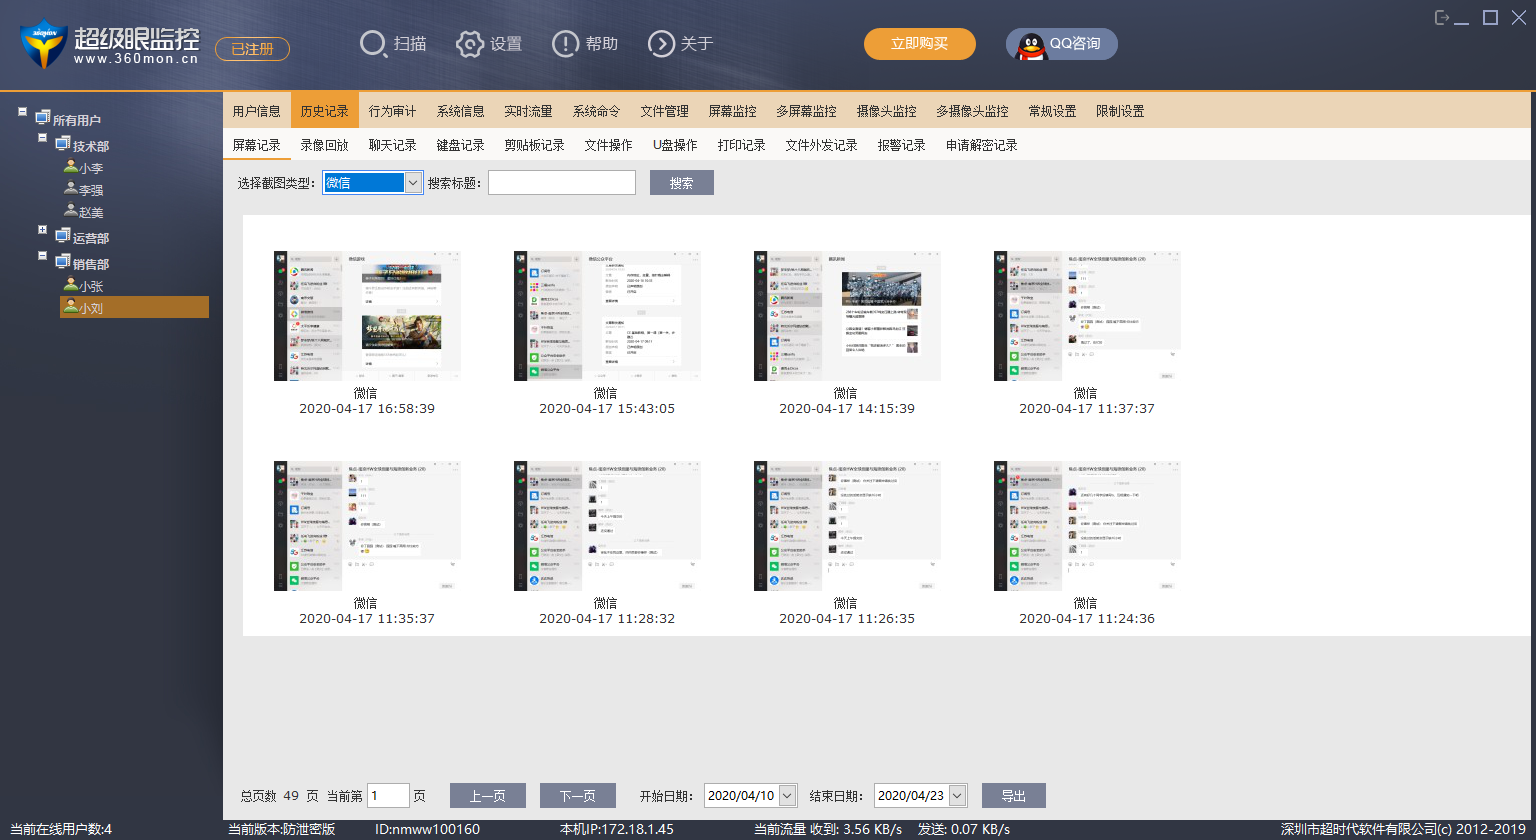Collapse the 销售部 department node
Image resolution: width=1536 pixels, height=840 pixels.
[43, 256]
